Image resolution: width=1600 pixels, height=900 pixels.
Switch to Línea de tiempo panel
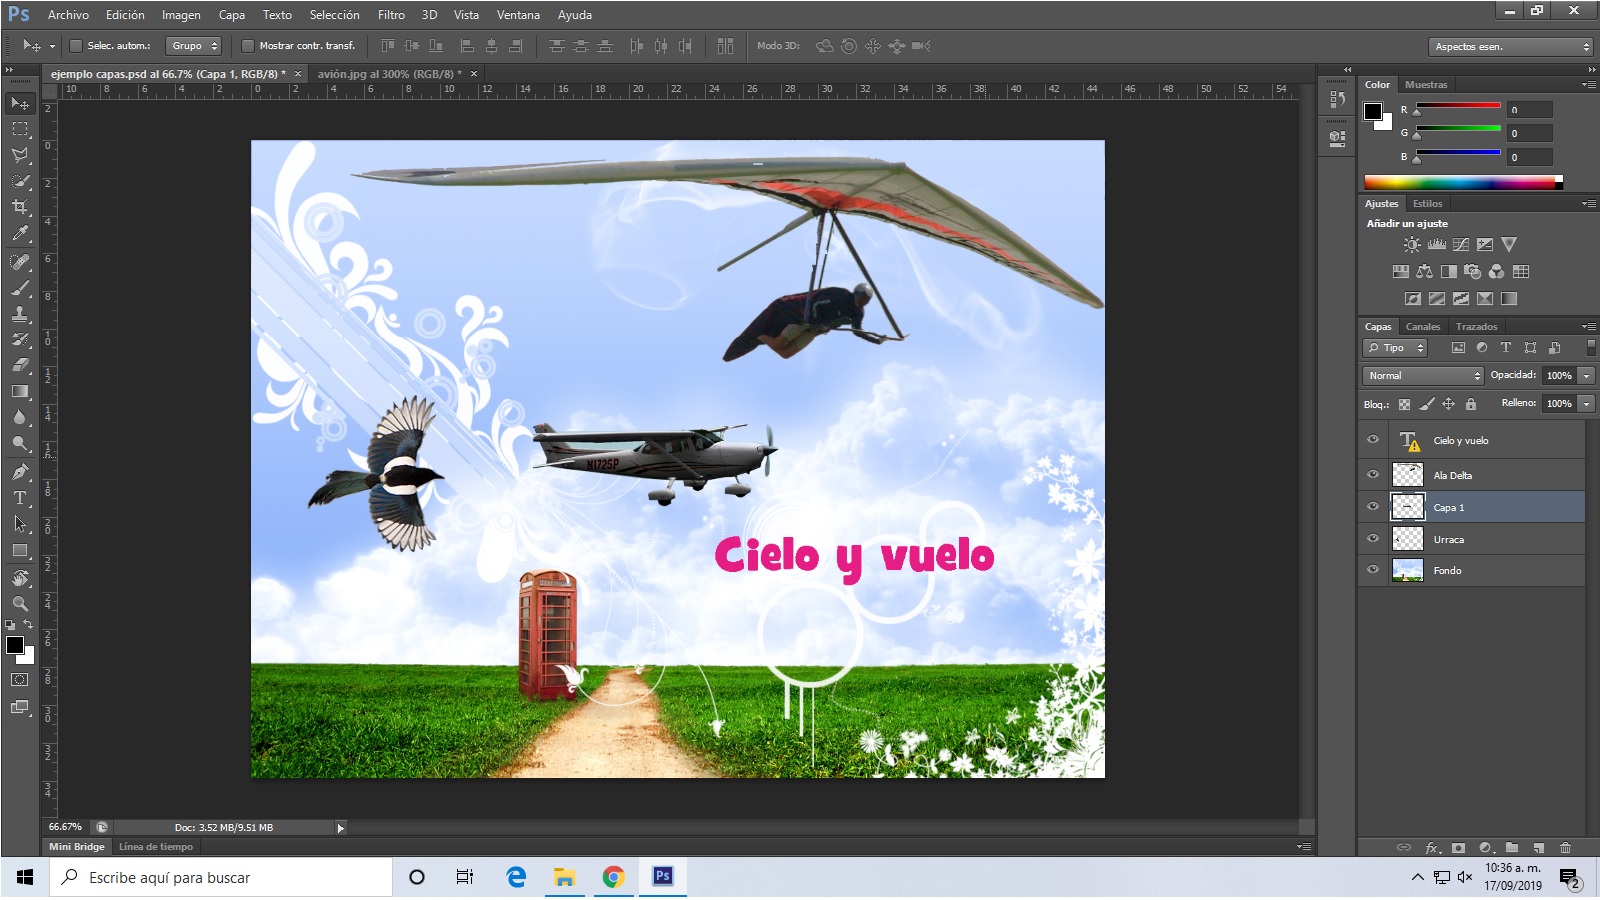pos(155,846)
